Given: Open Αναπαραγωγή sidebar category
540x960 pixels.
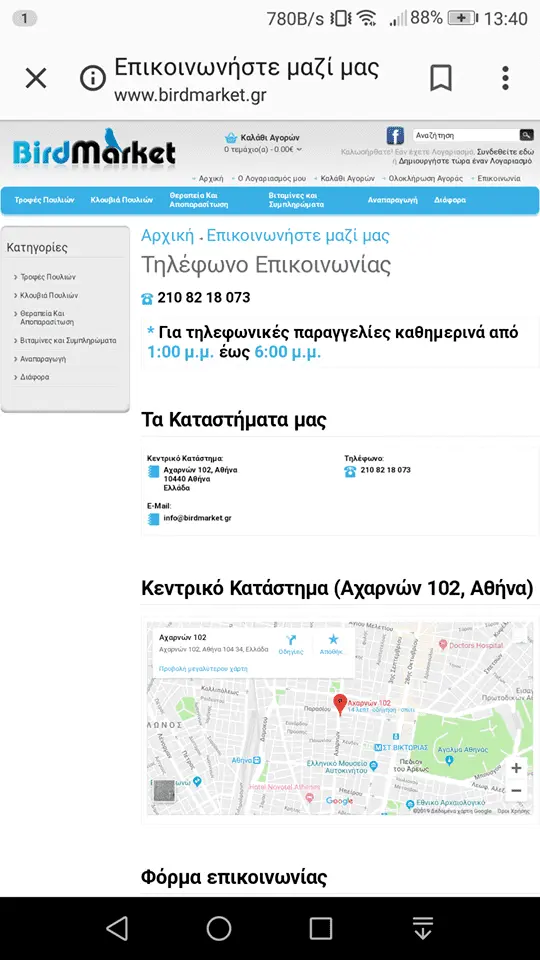Looking at the screenshot, I should point(43,359).
